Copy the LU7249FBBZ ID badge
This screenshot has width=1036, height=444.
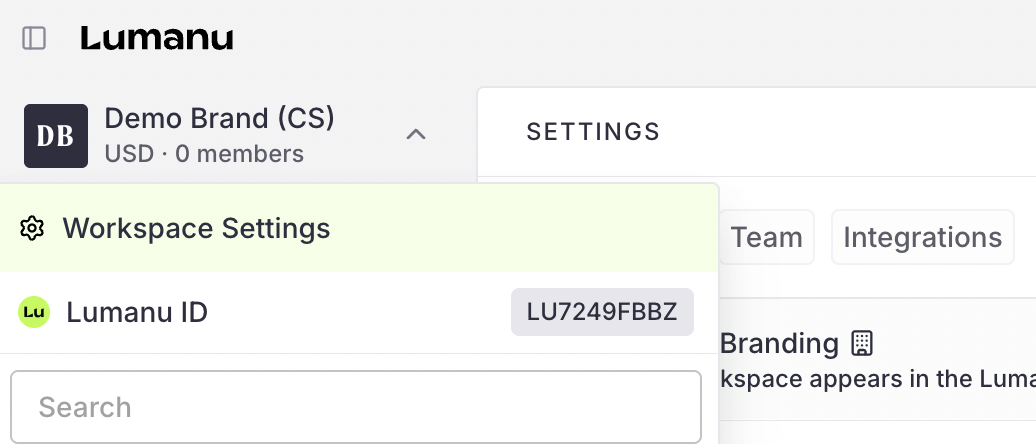point(601,313)
